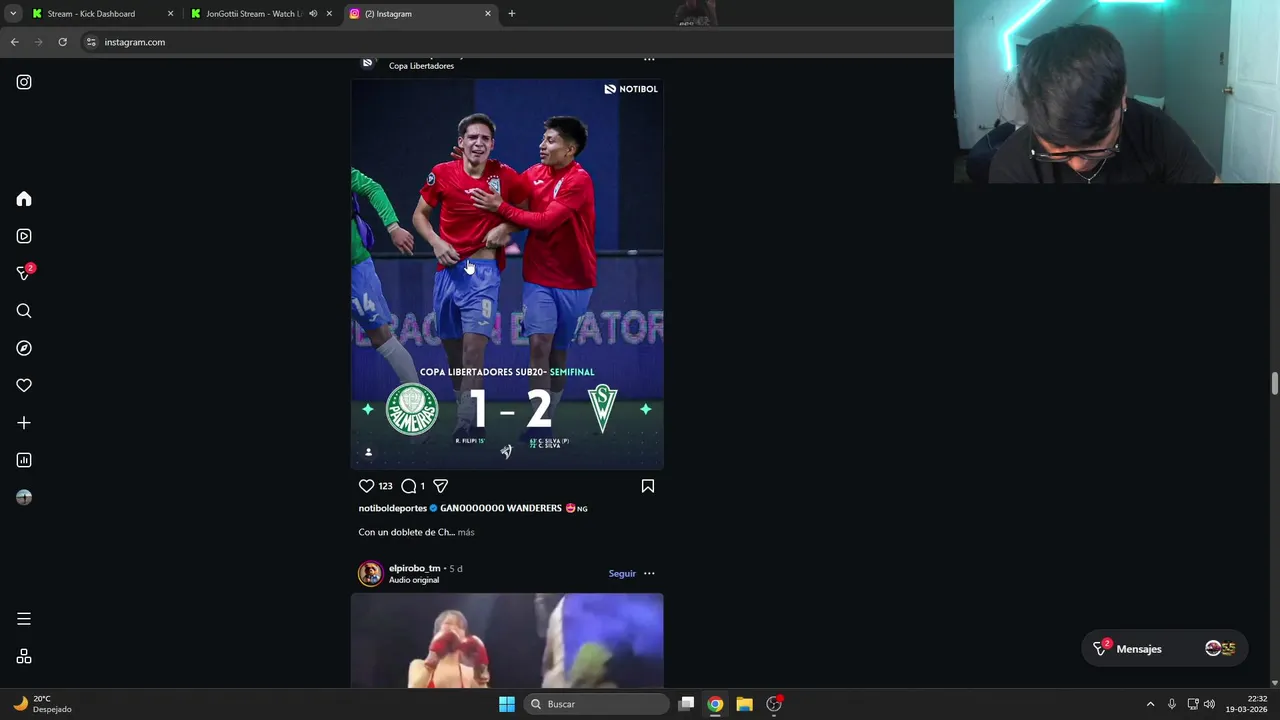Open options menu of Copa Libertadores post

pyautogui.click(x=649, y=60)
